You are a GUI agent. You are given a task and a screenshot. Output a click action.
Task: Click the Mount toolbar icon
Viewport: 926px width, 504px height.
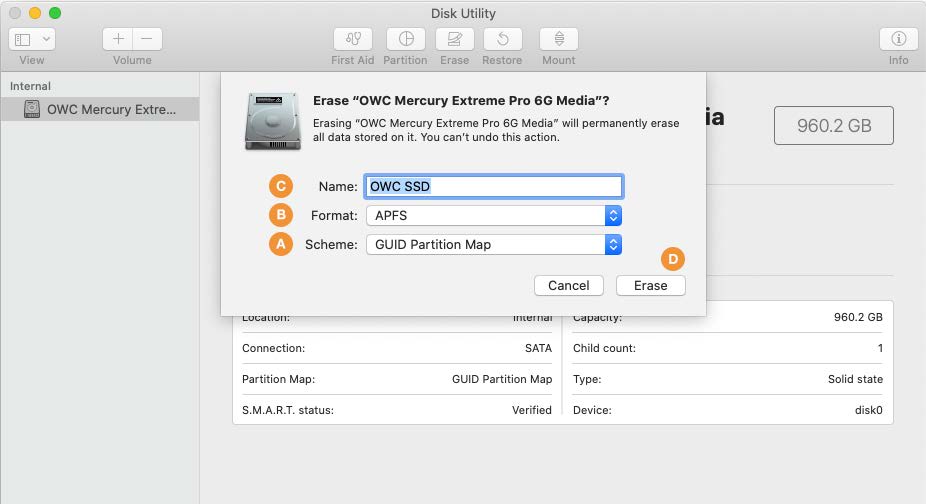point(558,39)
